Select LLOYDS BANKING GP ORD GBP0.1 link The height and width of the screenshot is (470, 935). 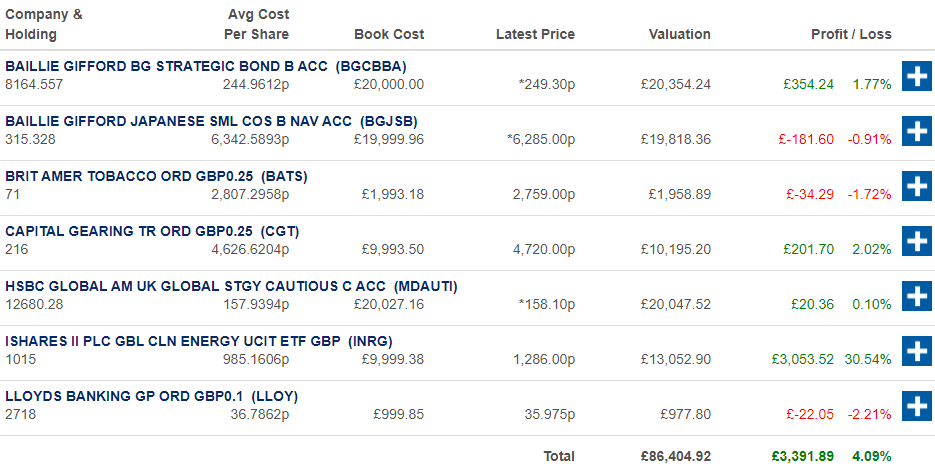151,396
